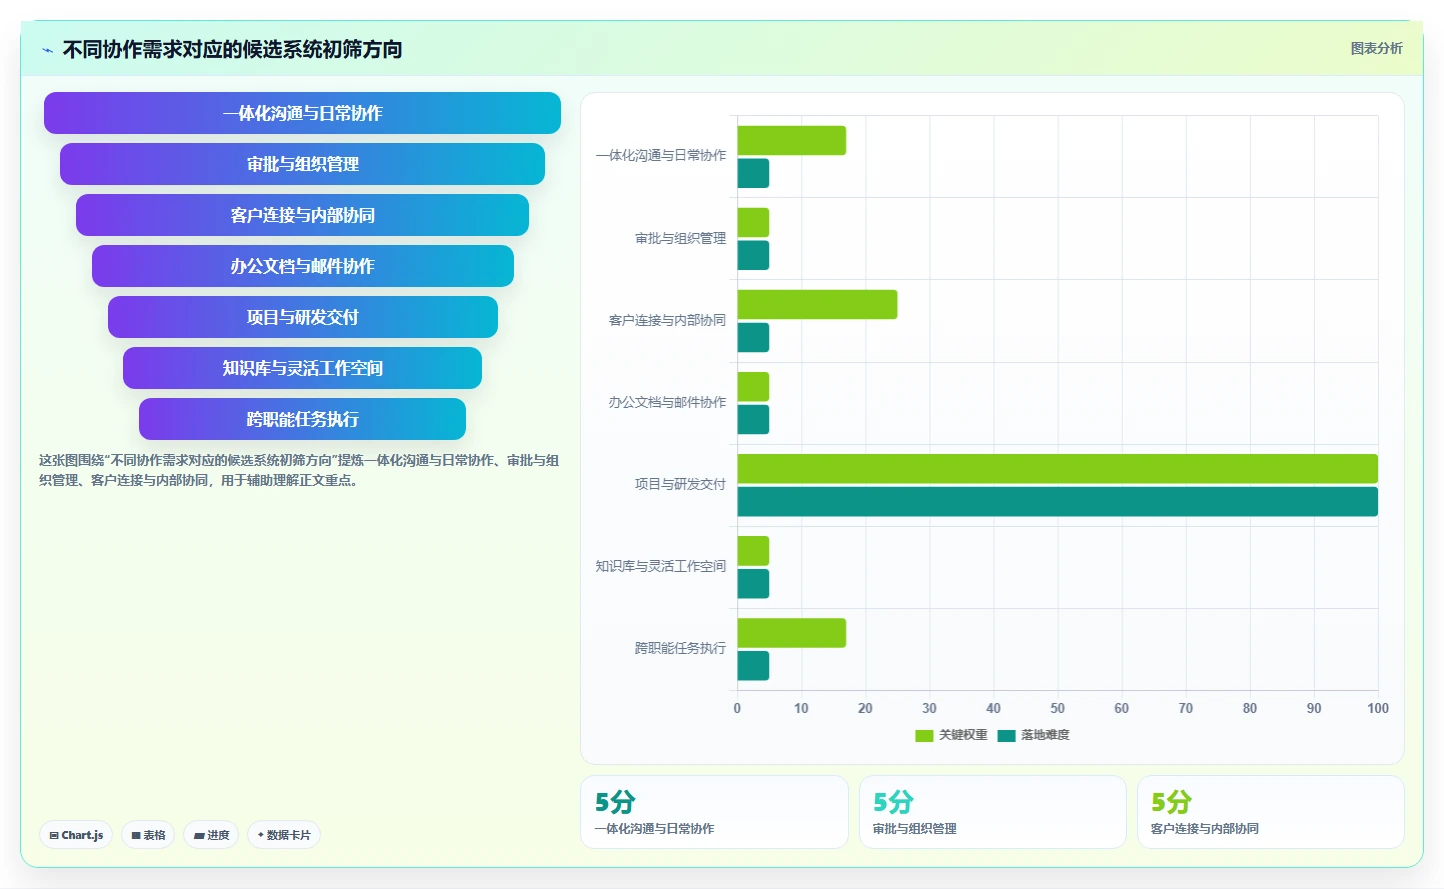This screenshot has height=889, width=1444.
Task: Select the 客户连接与内部协同 funnel stage
Action: 302,215
